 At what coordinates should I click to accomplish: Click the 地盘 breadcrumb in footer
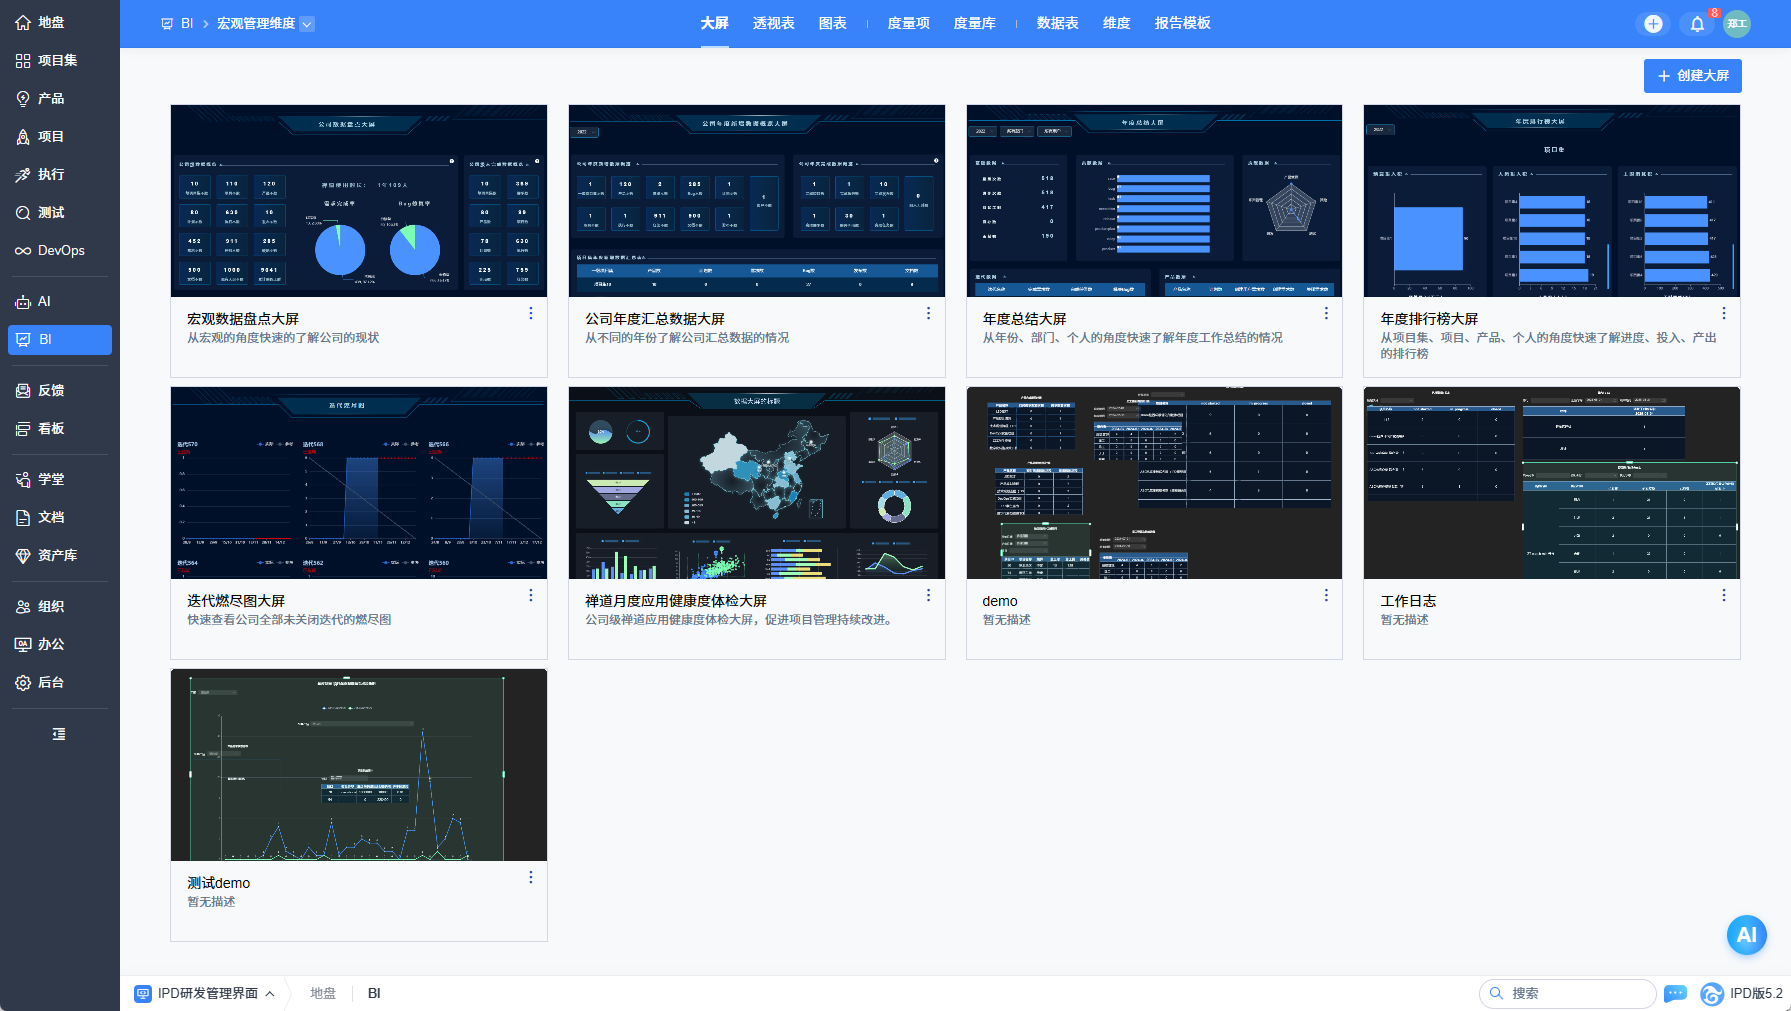[x=323, y=993]
